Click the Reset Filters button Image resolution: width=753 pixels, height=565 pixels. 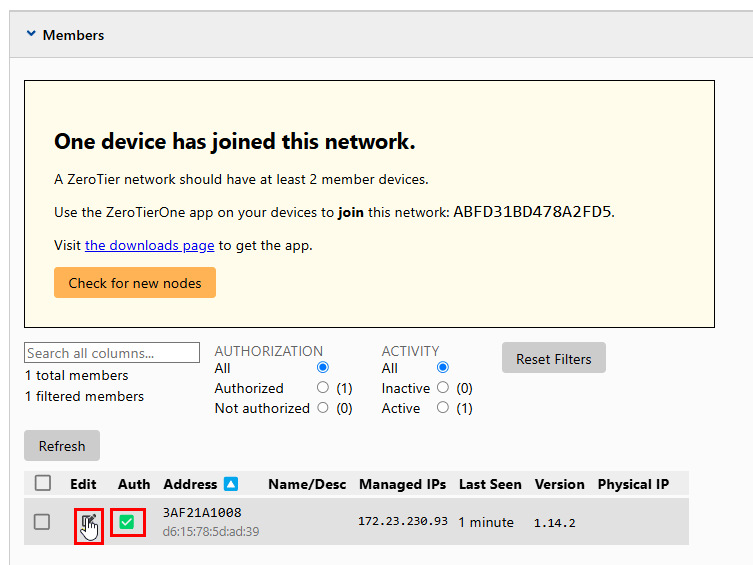553,359
